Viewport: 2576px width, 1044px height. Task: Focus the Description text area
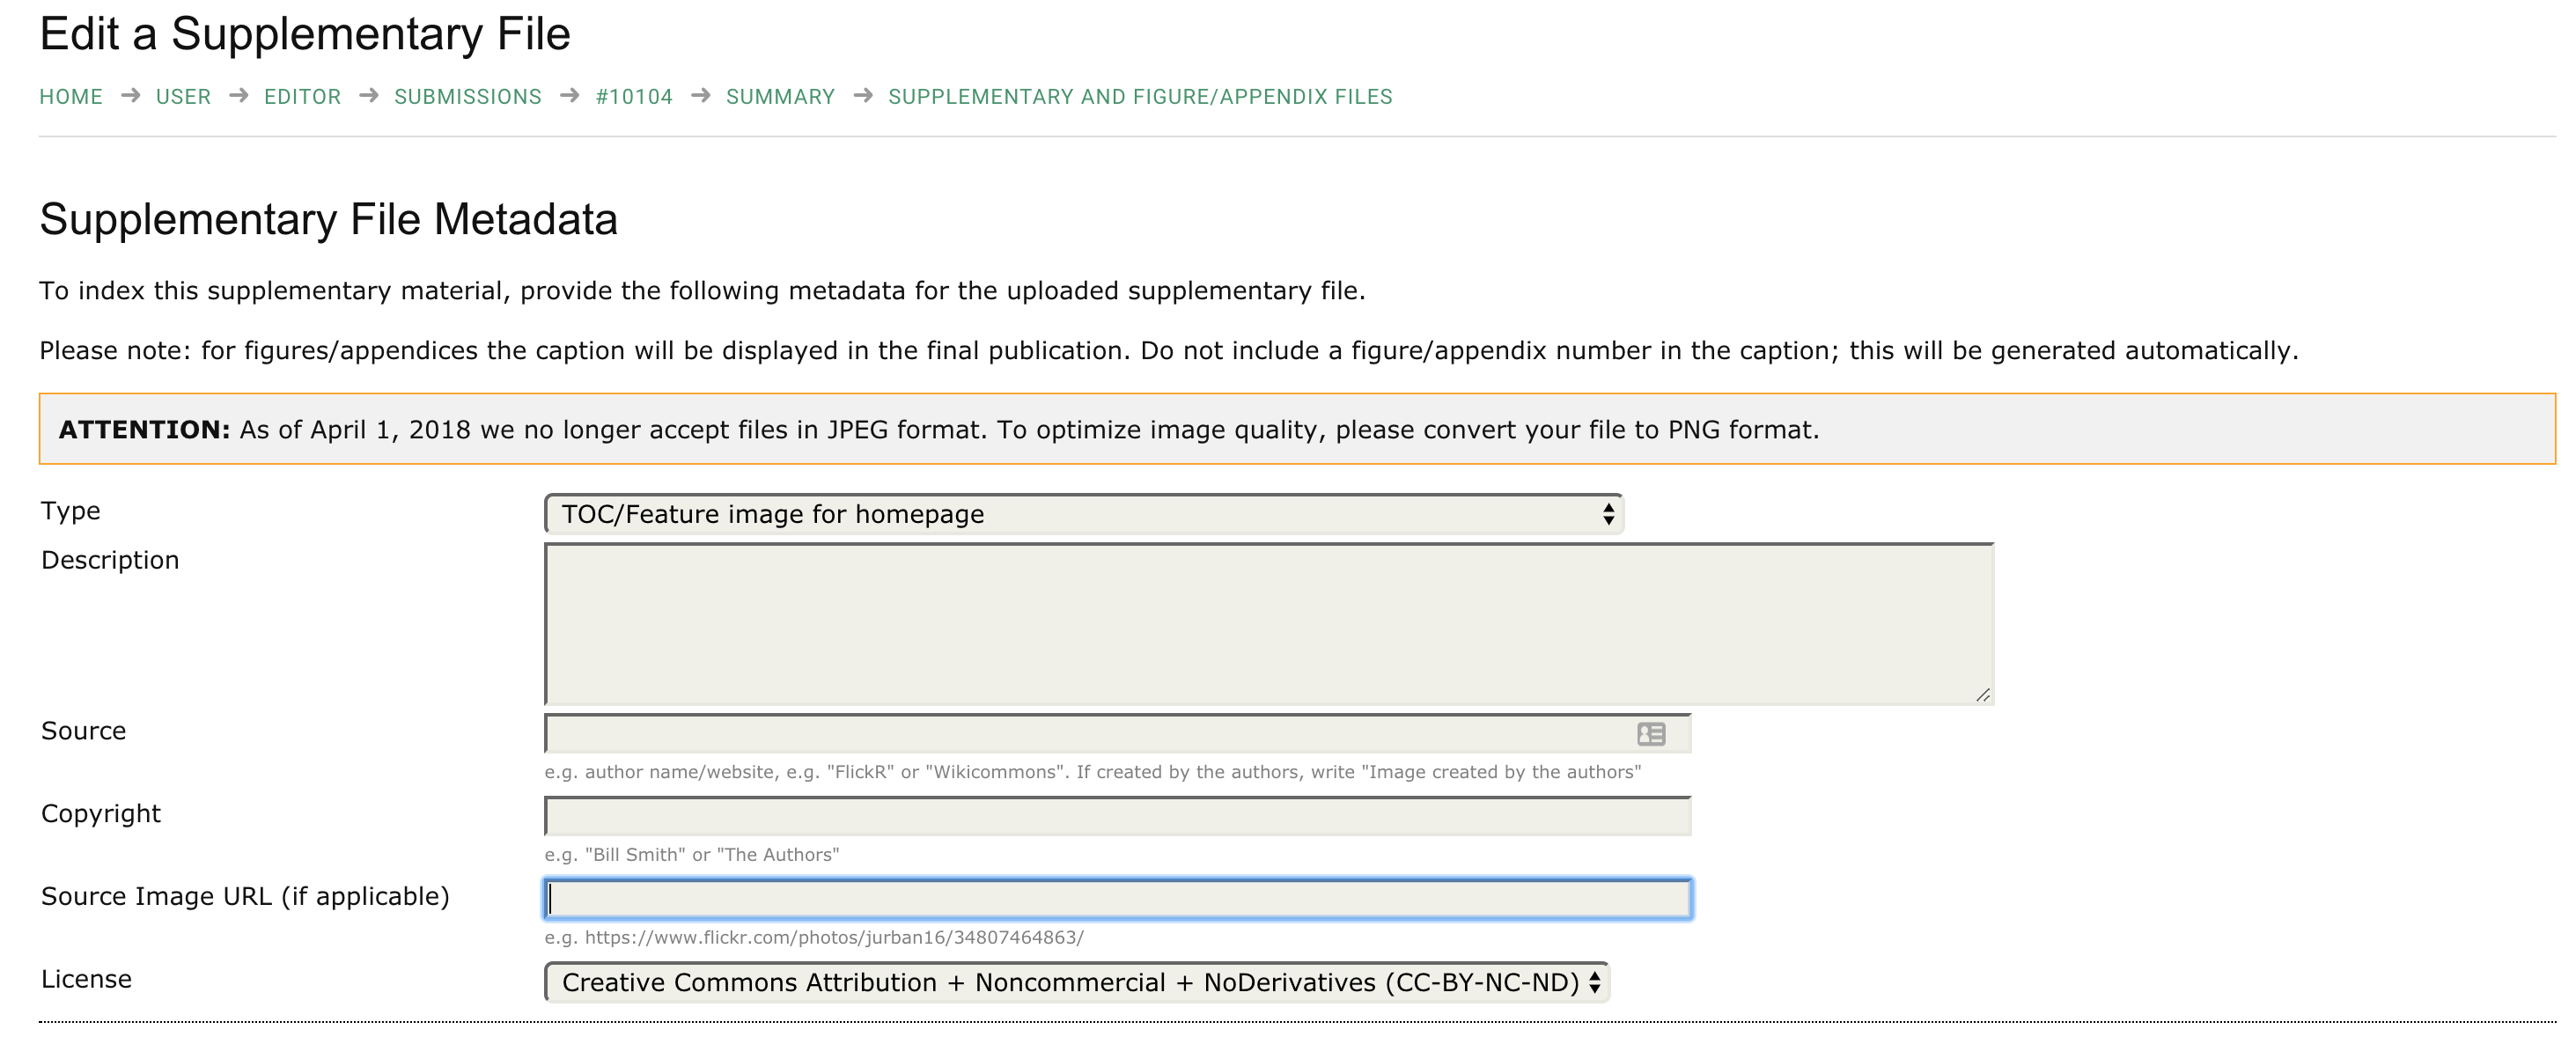[x=1268, y=624]
